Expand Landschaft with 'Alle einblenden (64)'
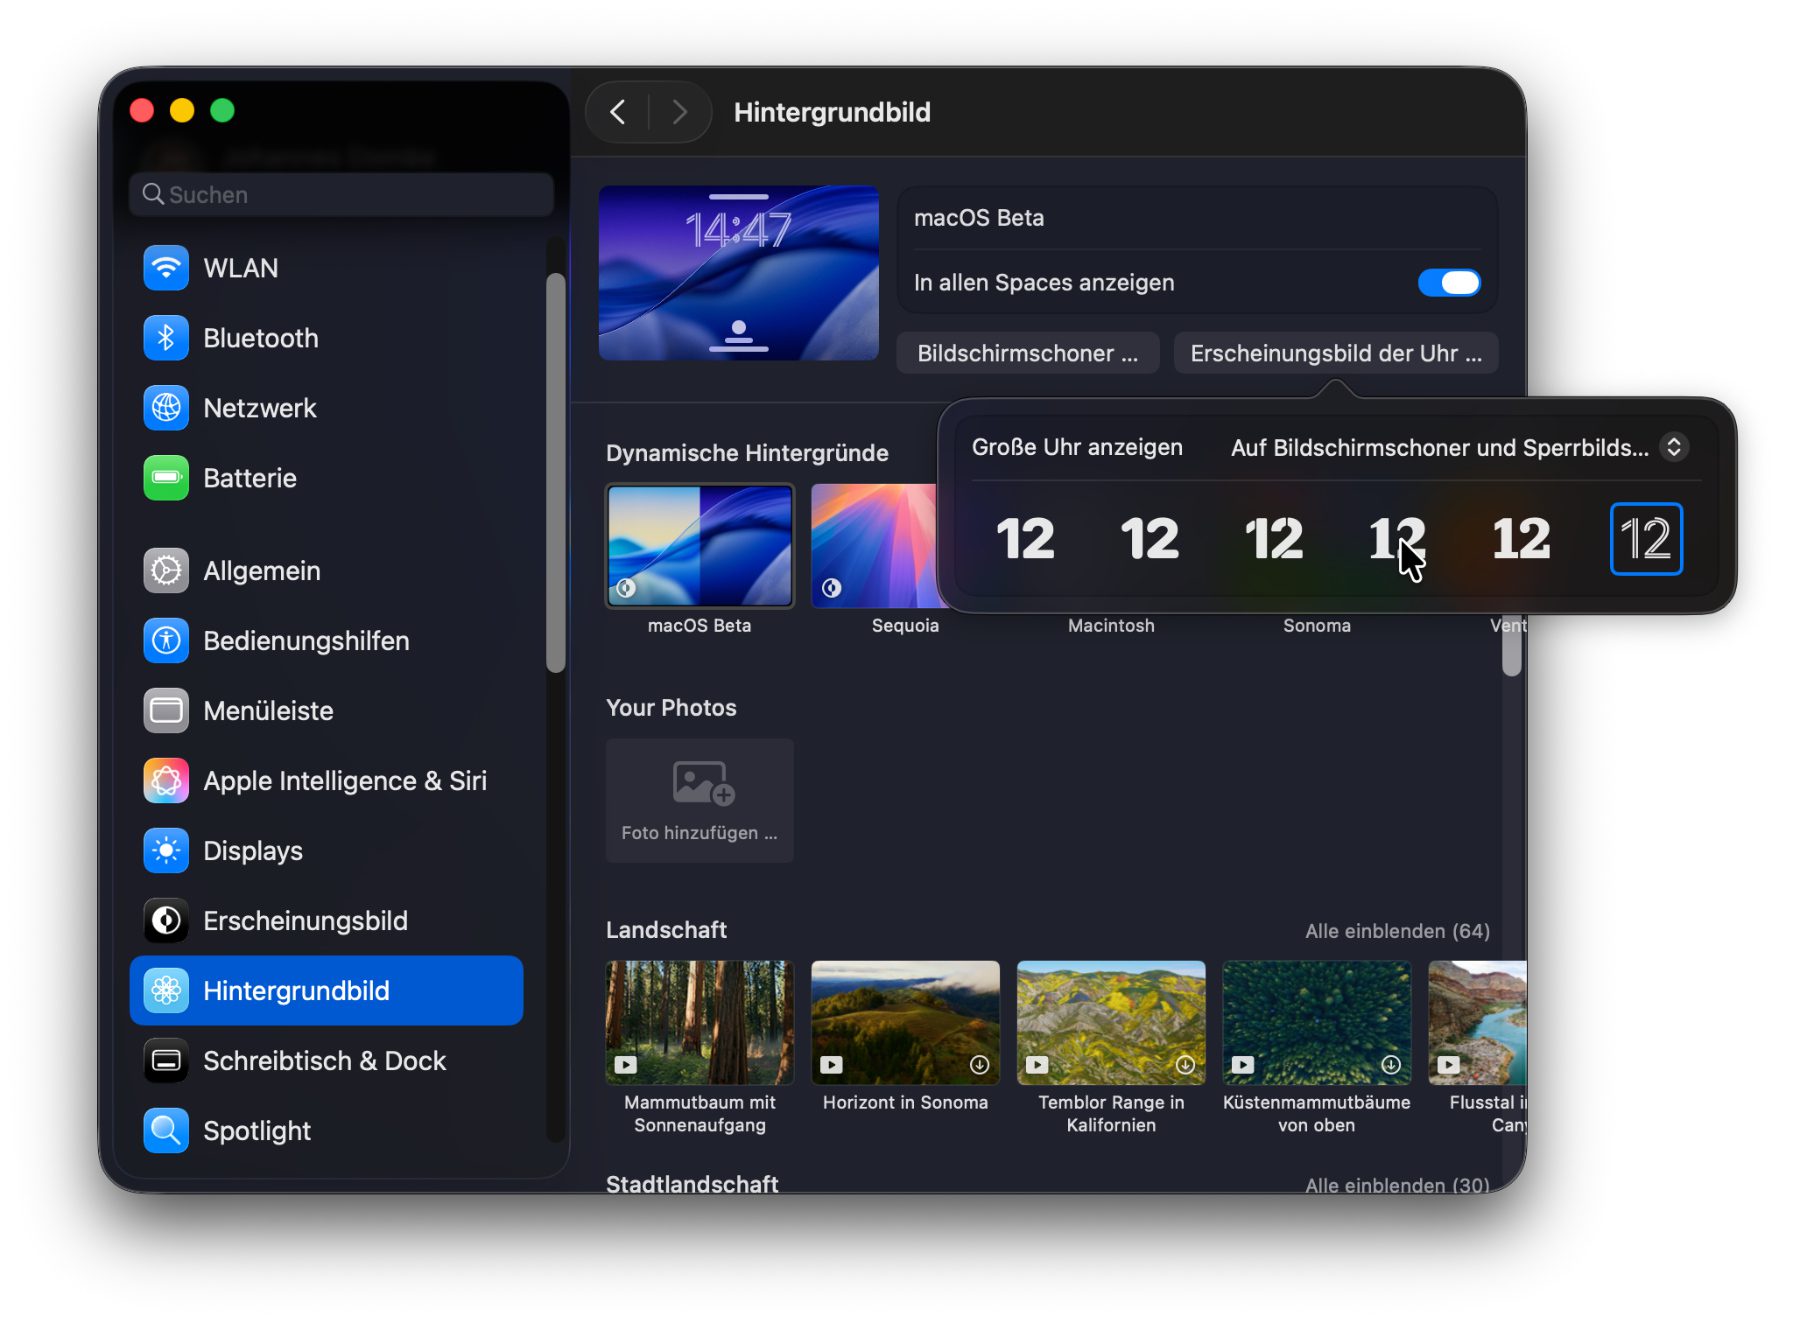Screen dimensions: 1800x1323 1397,931
